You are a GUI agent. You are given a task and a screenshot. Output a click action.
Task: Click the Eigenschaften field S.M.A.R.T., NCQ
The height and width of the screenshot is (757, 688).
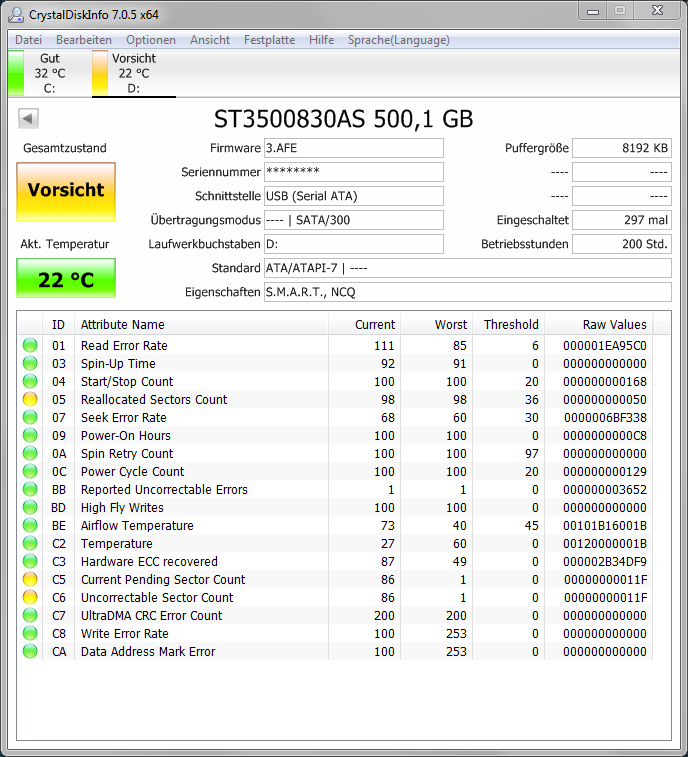coord(467,292)
